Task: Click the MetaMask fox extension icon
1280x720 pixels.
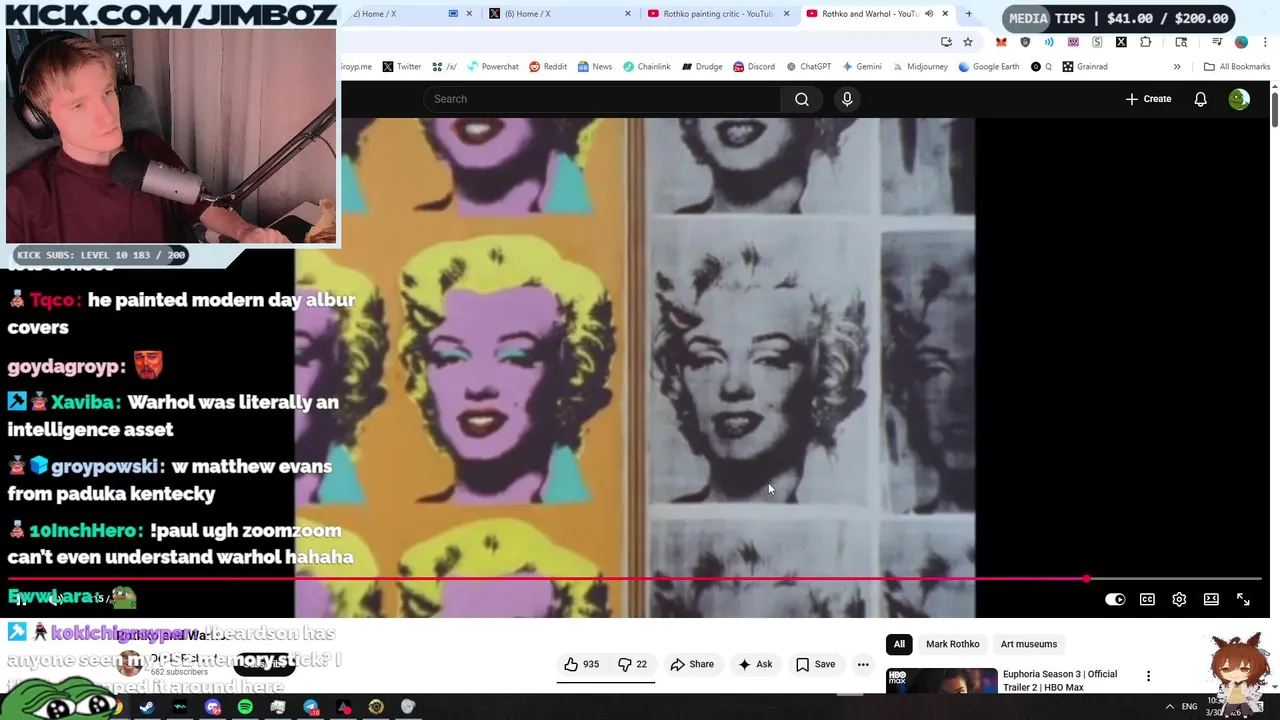Action: click(x=1001, y=42)
